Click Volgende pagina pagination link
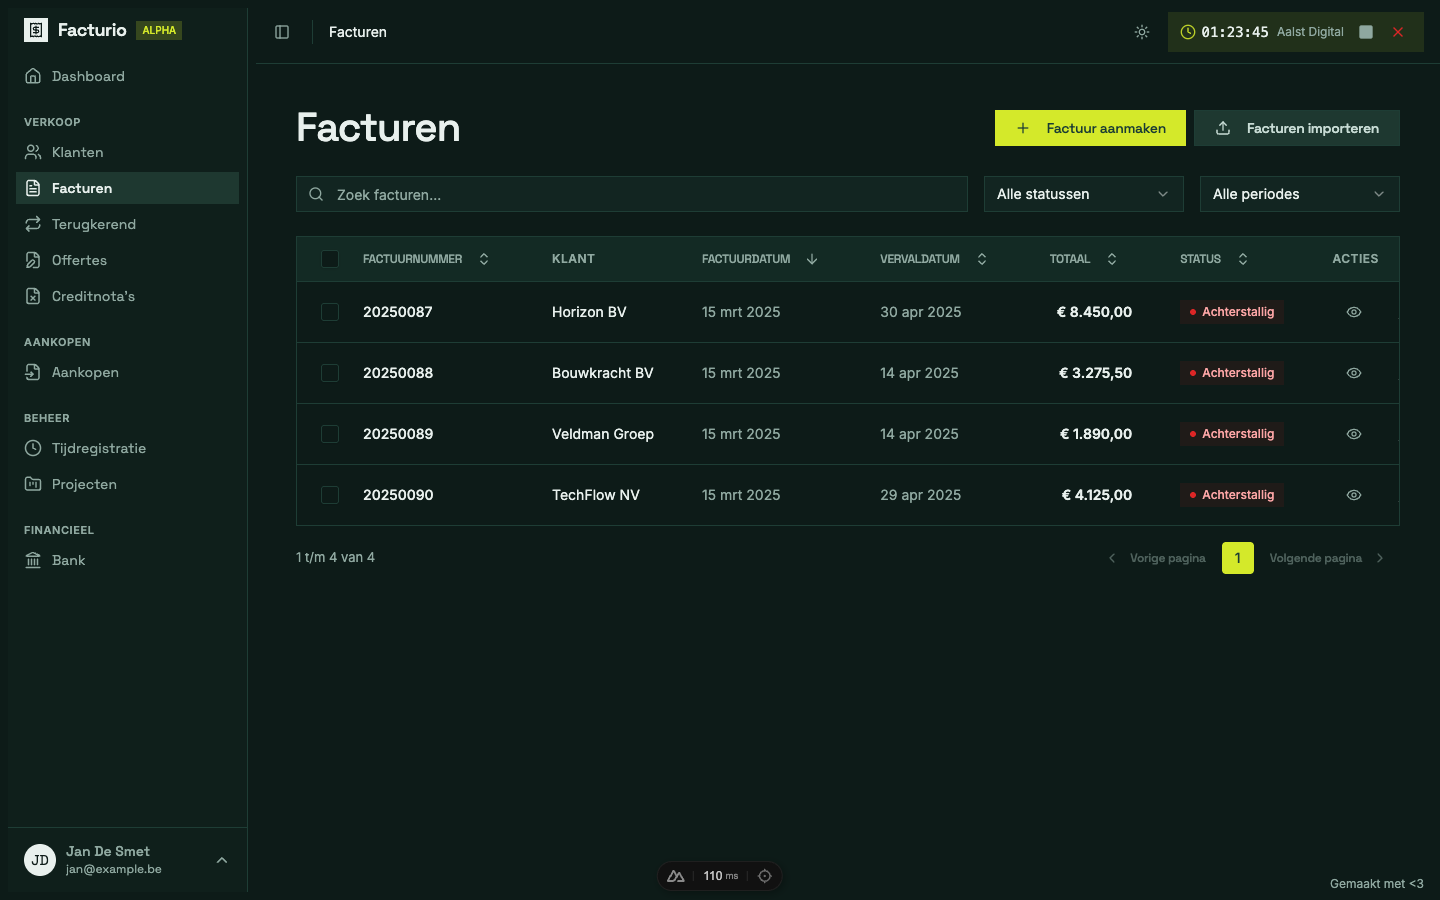1440x900 pixels. [1327, 558]
